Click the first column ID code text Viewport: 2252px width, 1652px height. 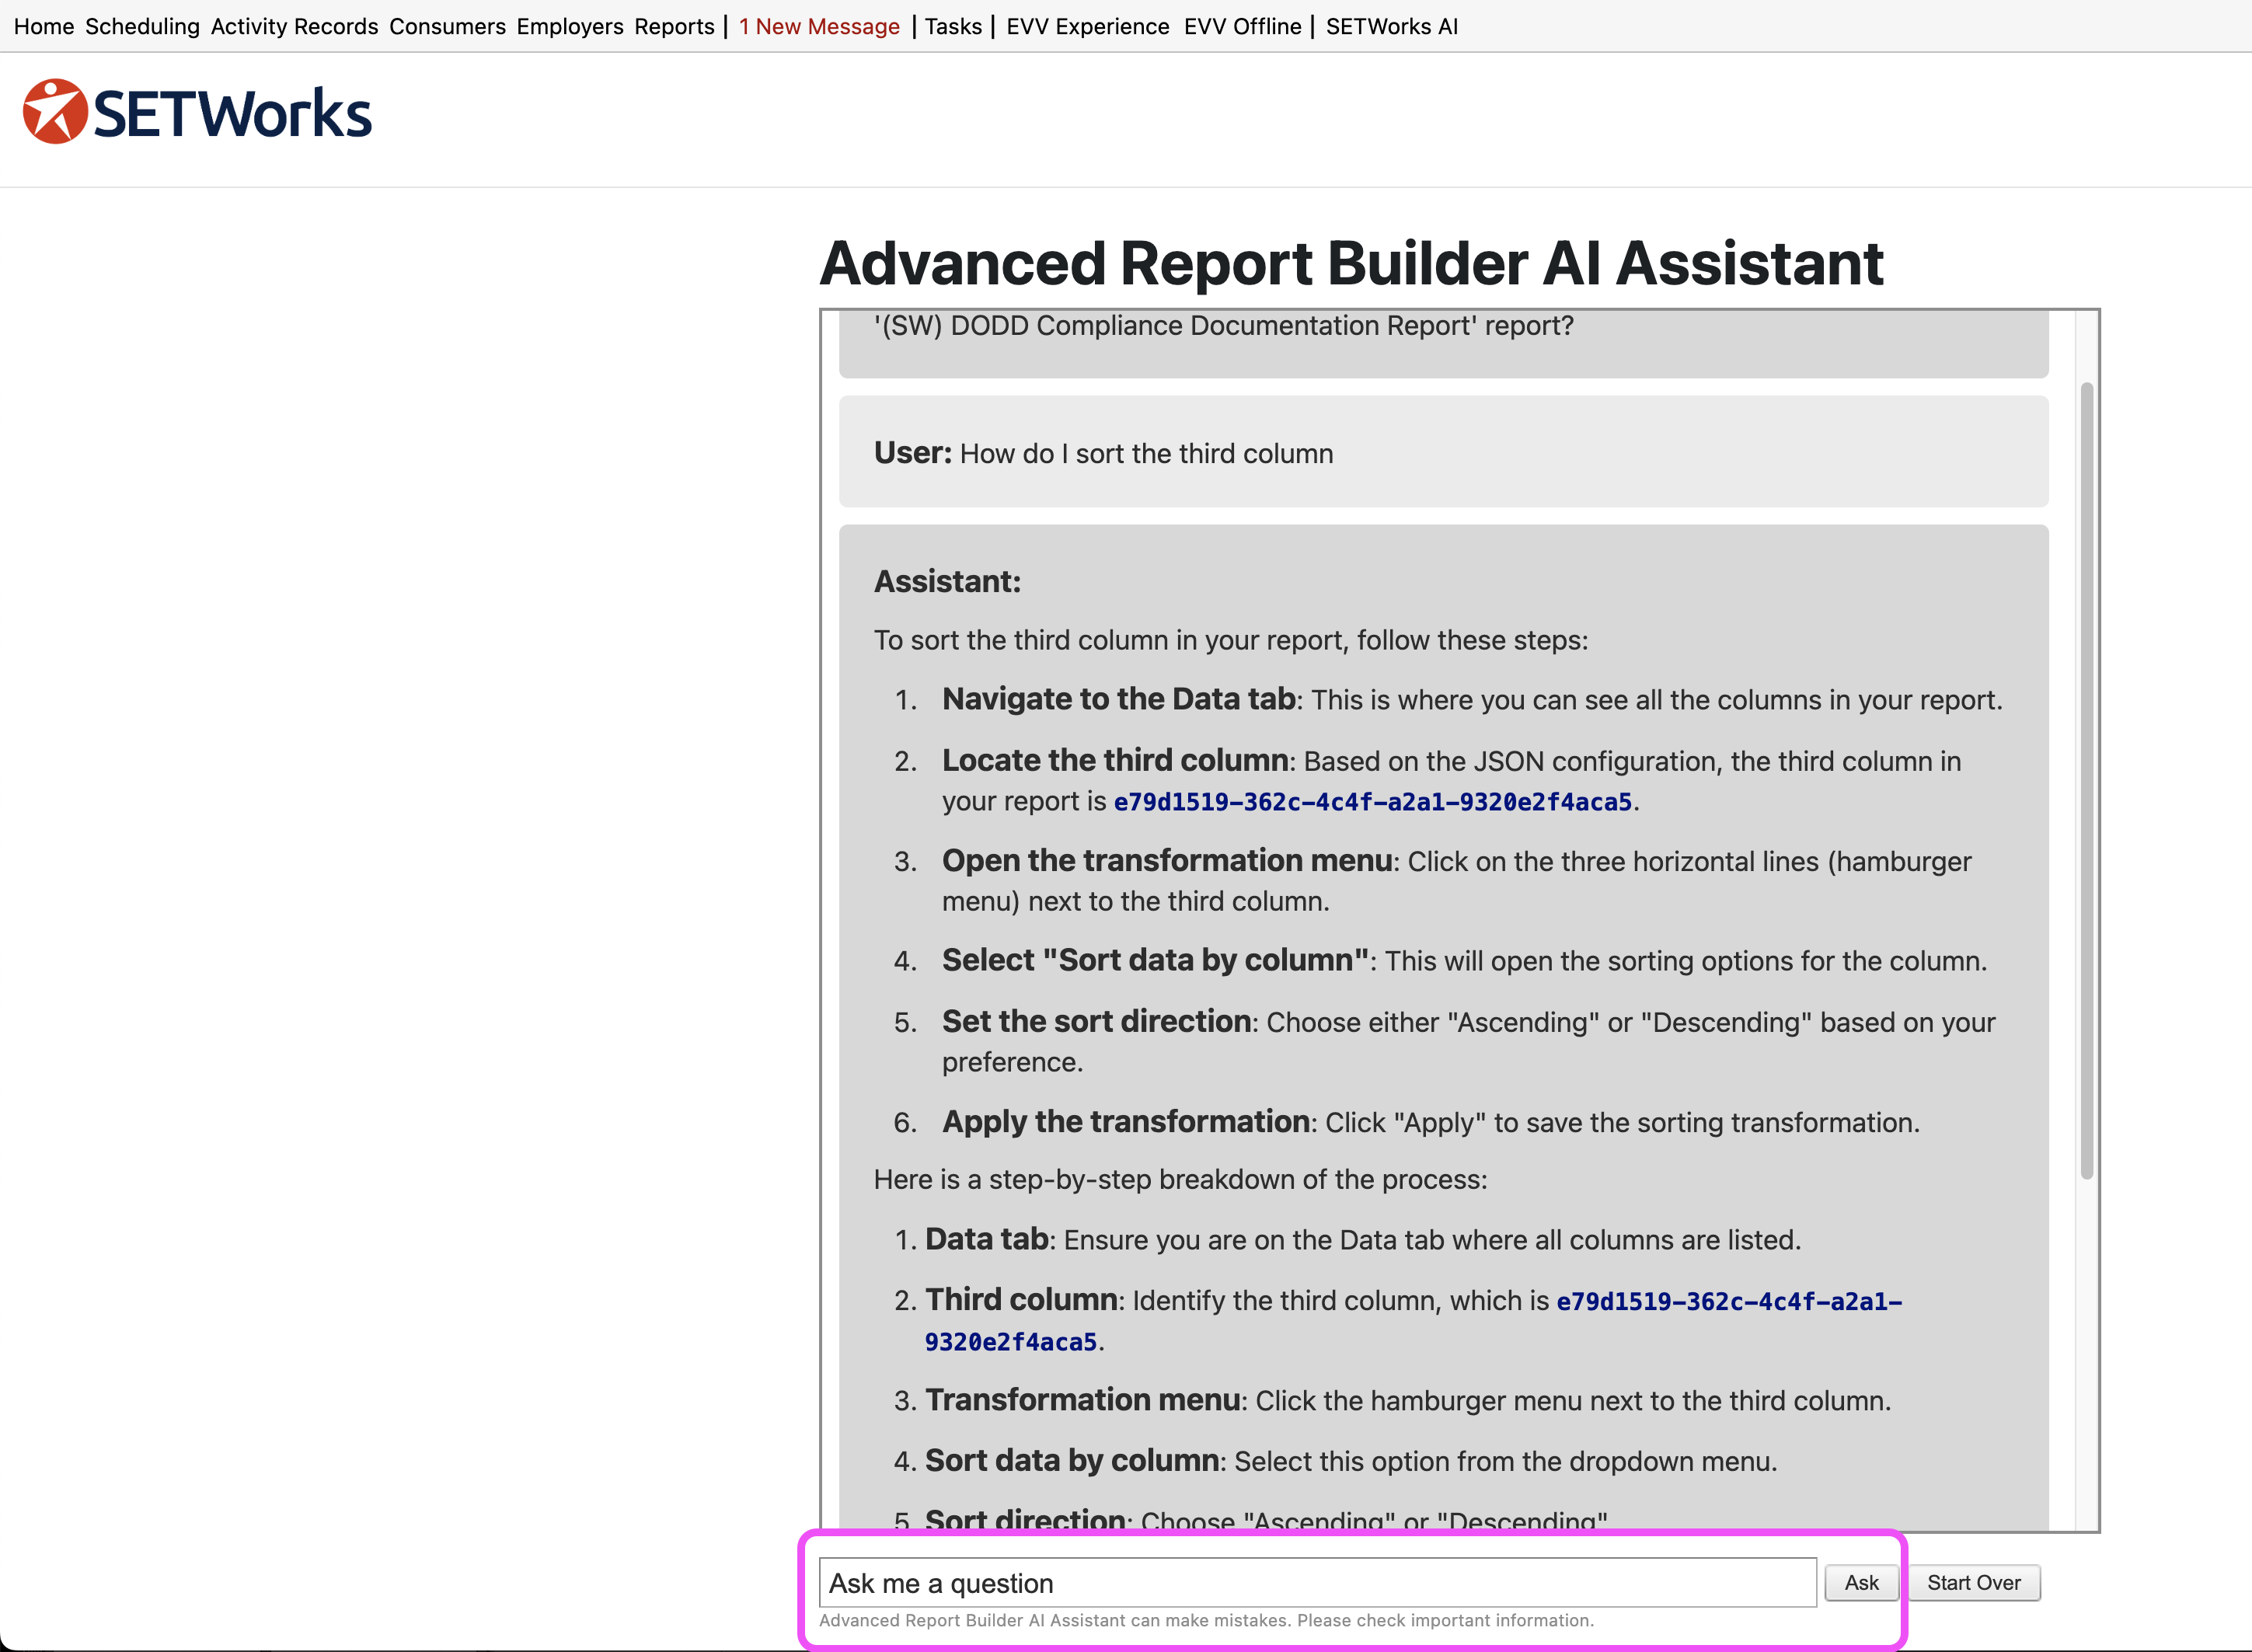pos(1372,802)
